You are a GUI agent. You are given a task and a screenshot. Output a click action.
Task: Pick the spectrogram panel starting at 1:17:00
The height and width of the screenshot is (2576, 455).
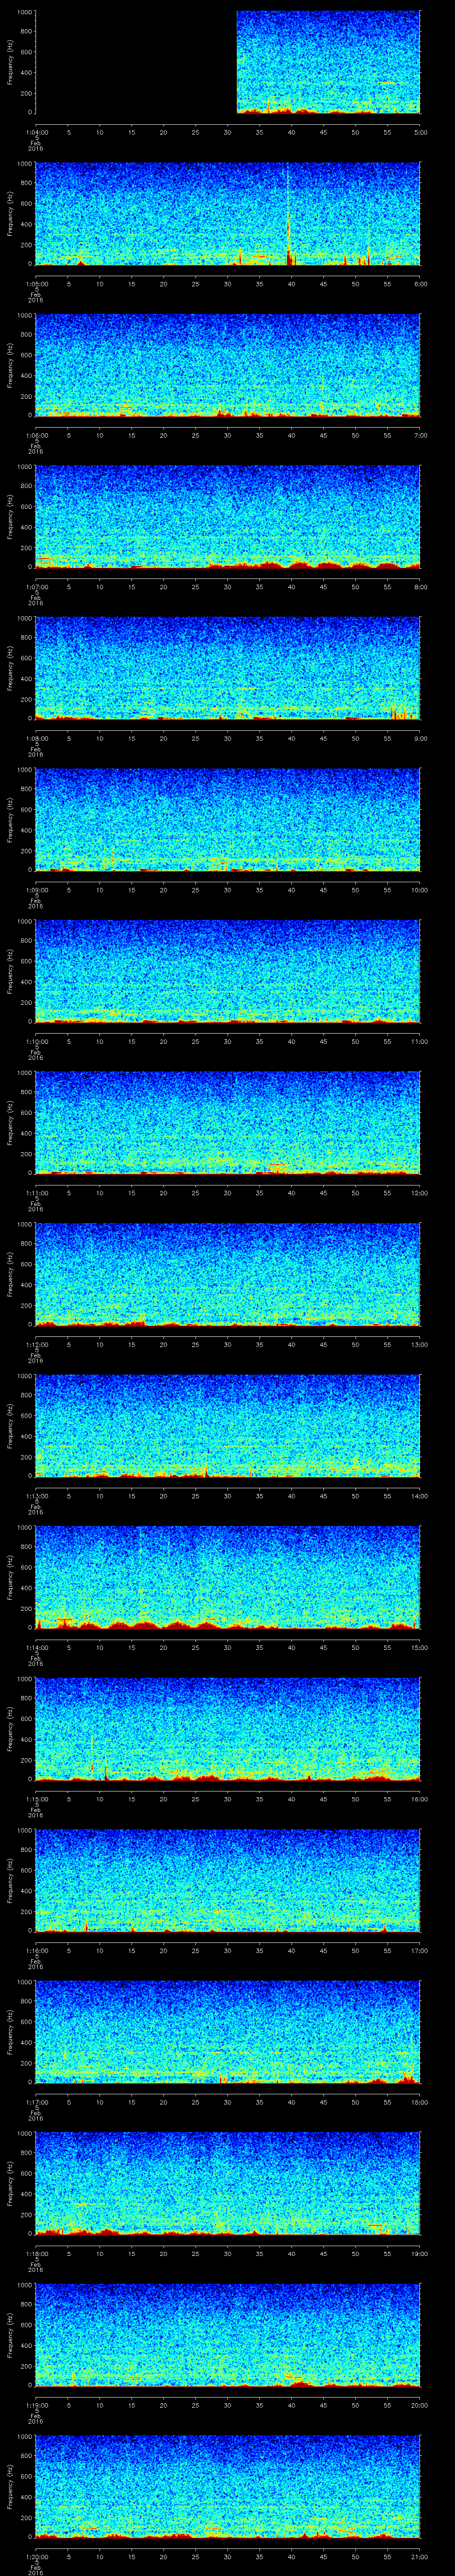pos(228,2032)
